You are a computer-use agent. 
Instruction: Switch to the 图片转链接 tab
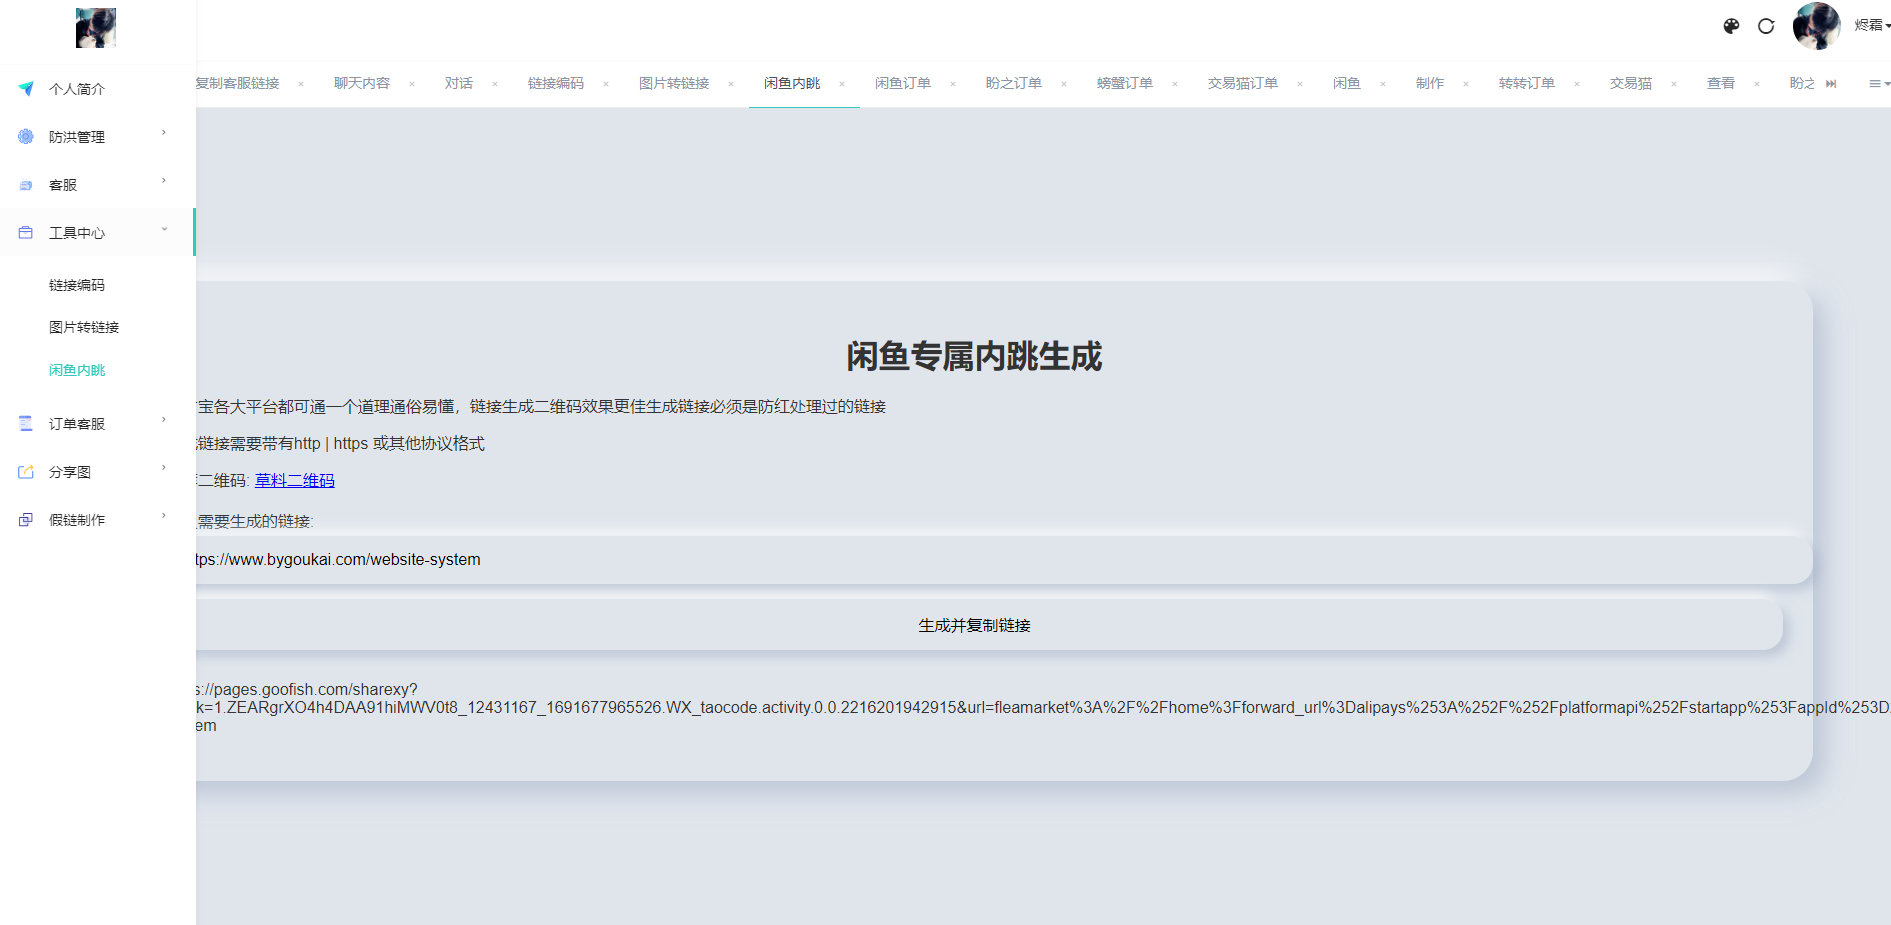click(x=673, y=84)
